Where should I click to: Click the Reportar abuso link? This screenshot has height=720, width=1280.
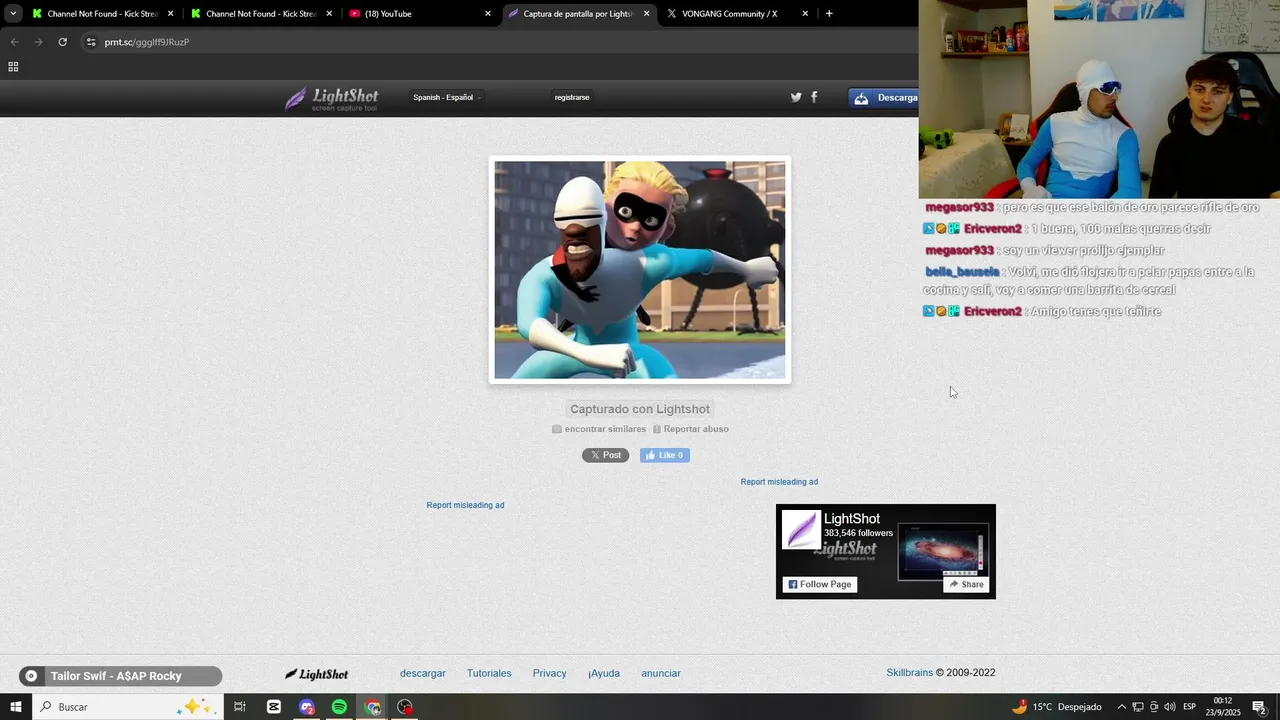point(691,429)
